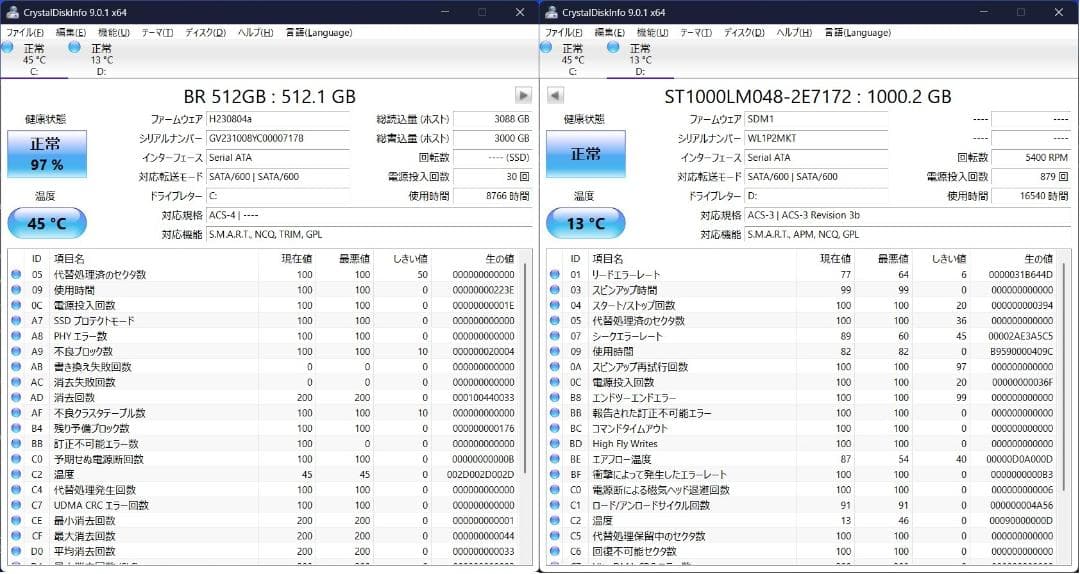
Task: Click the 45 °C temperature button
Action: click(x=47, y=223)
